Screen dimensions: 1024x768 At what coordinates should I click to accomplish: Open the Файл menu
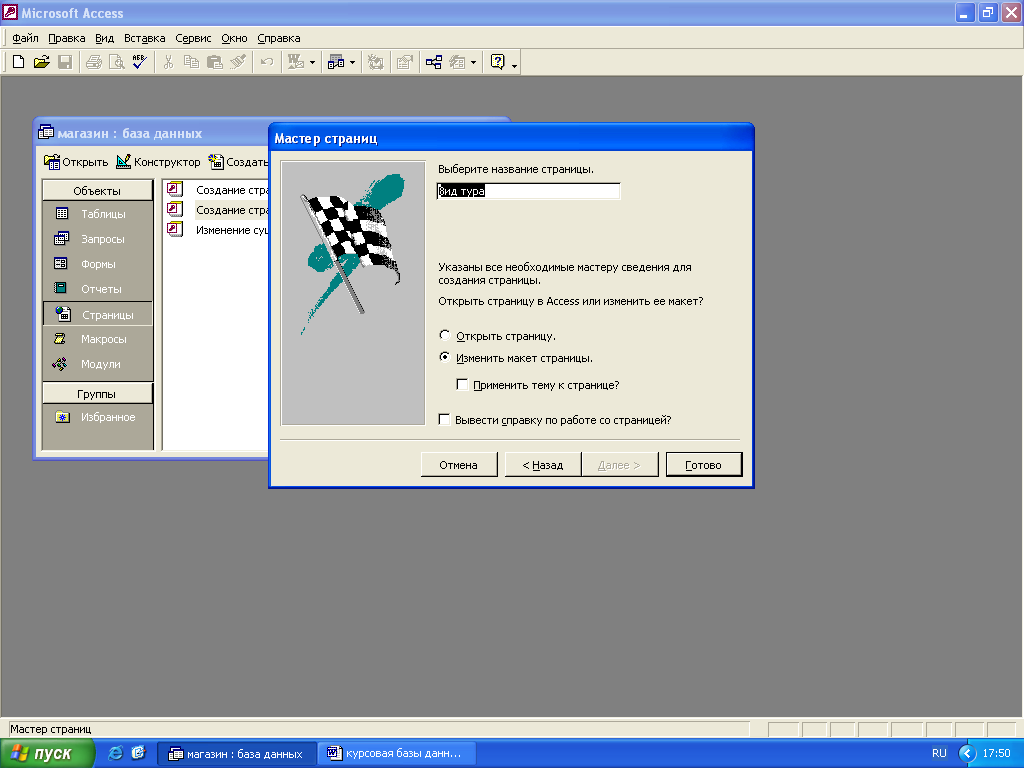(x=25, y=38)
